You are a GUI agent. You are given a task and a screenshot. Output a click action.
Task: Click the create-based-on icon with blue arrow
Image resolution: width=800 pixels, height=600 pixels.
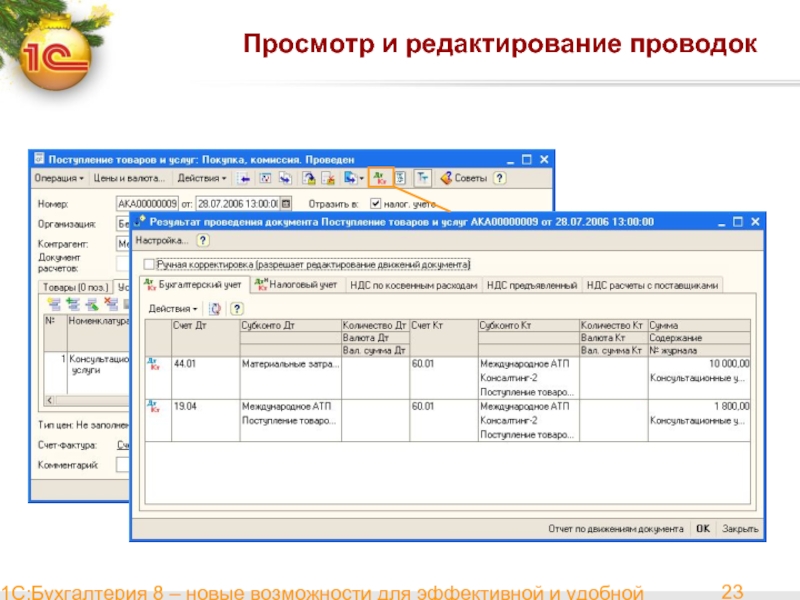[x=350, y=179]
